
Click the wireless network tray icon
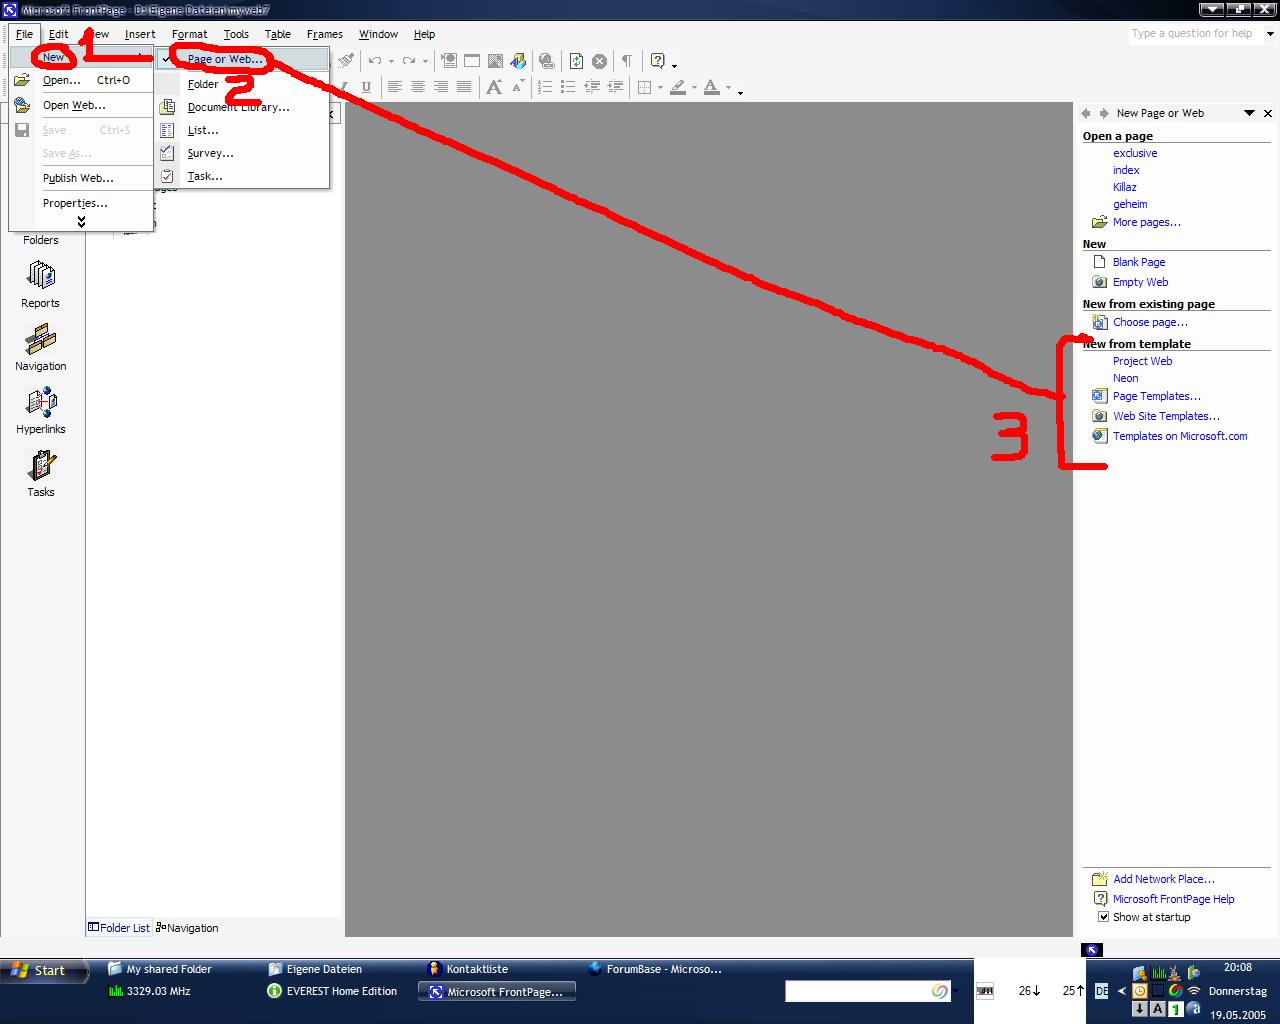coord(1194,991)
